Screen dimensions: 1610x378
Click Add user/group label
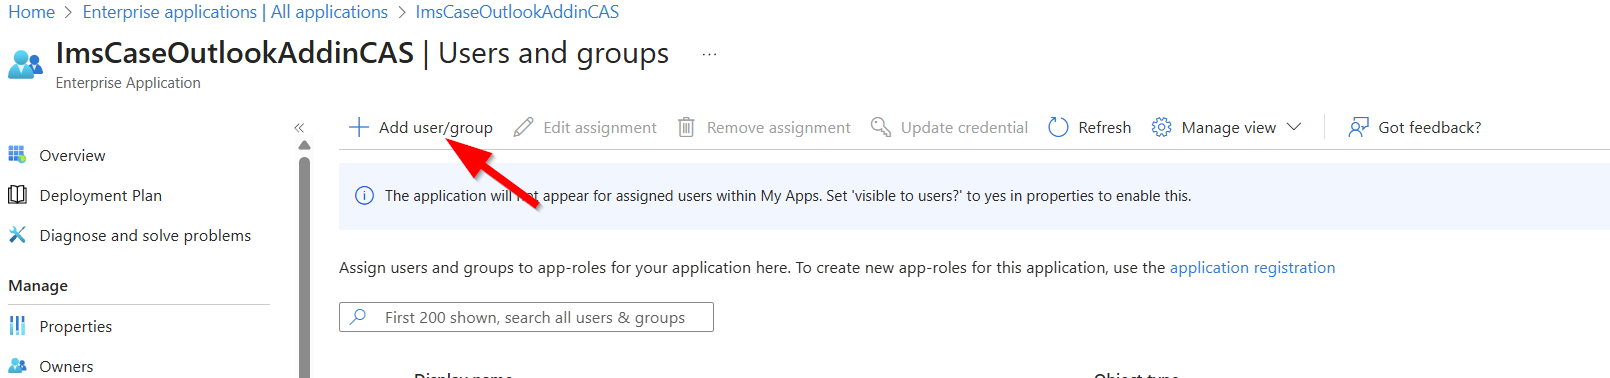tap(436, 127)
